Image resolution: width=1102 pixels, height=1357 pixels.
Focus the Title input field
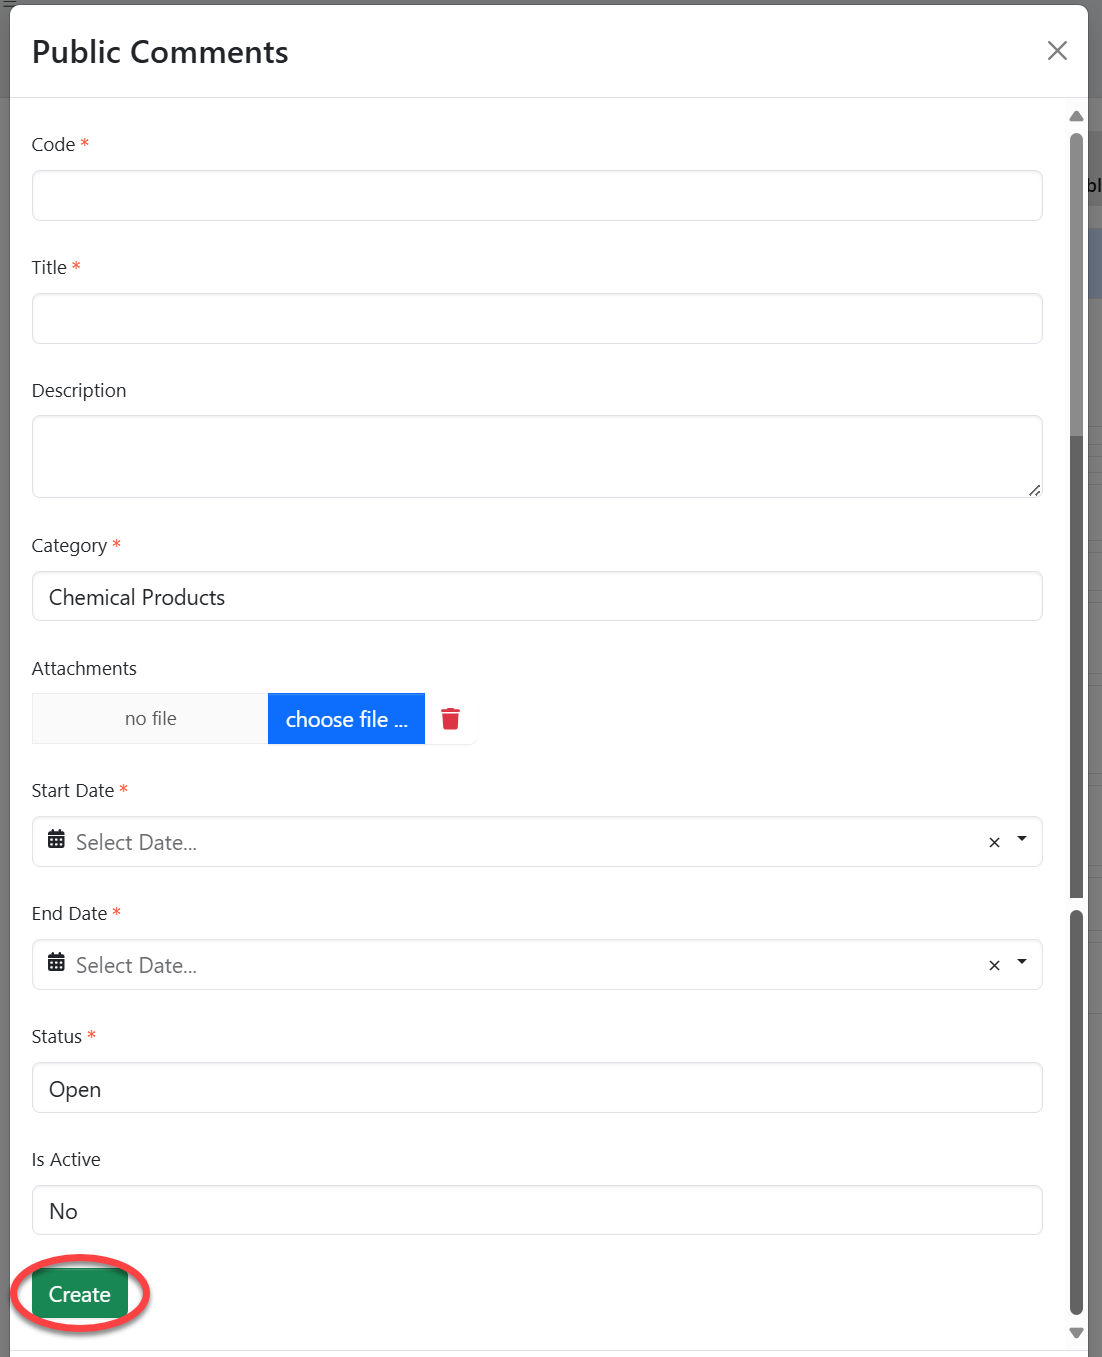pos(537,319)
